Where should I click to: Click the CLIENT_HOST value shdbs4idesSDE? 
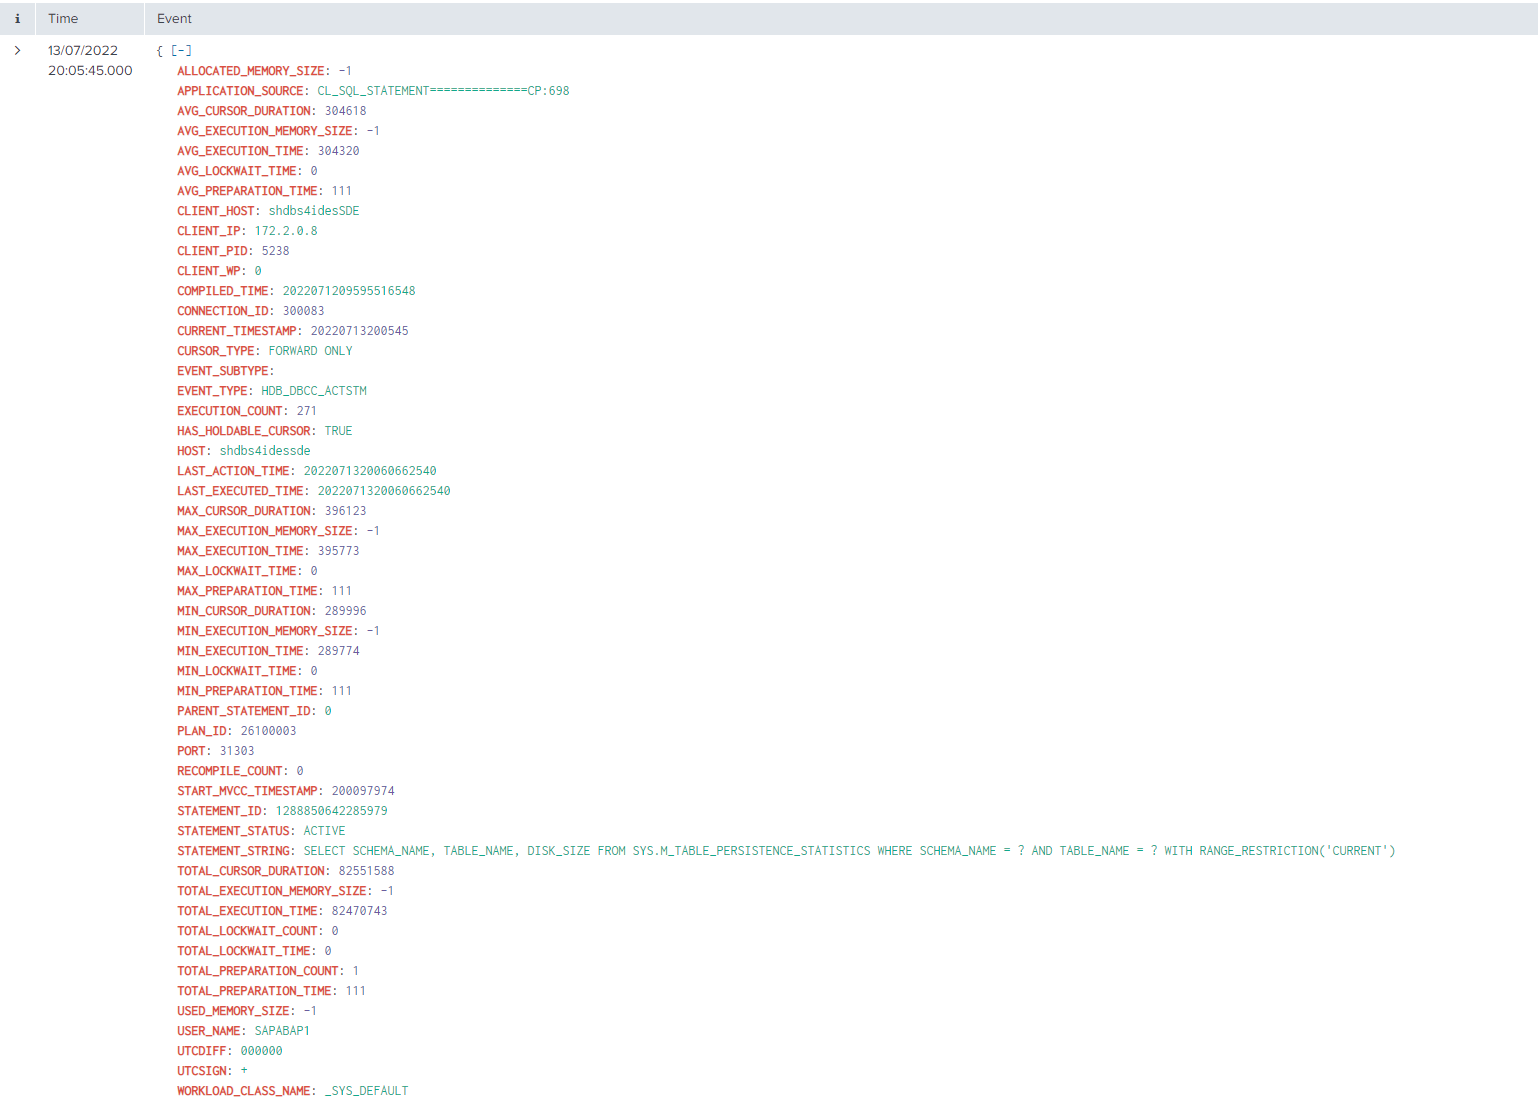coord(313,211)
